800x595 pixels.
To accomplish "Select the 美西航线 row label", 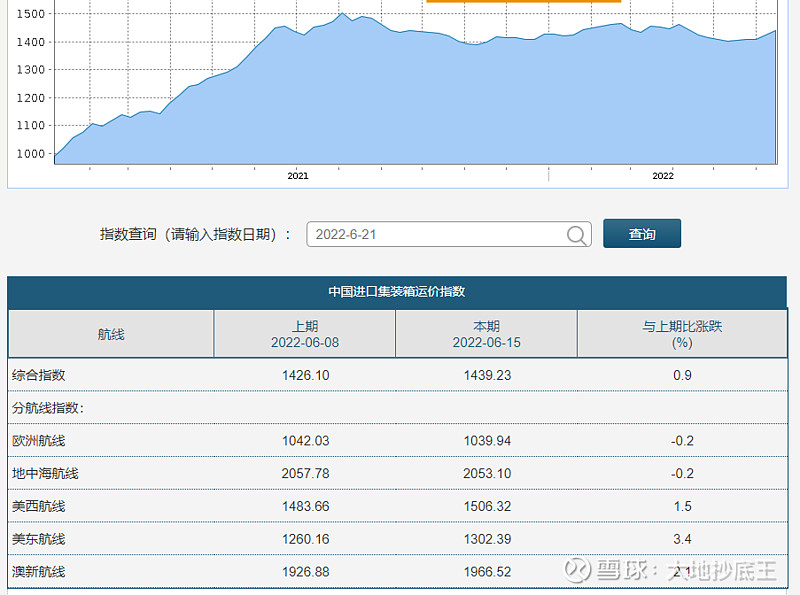I will click(x=38, y=506).
